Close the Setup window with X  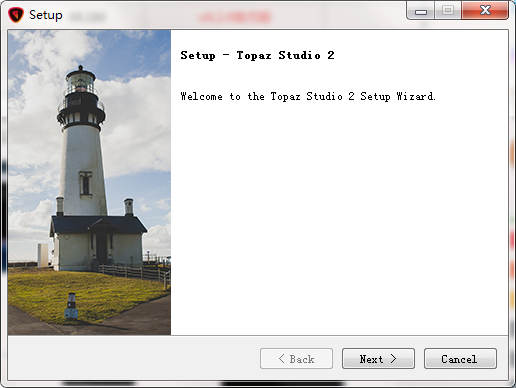(x=485, y=10)
